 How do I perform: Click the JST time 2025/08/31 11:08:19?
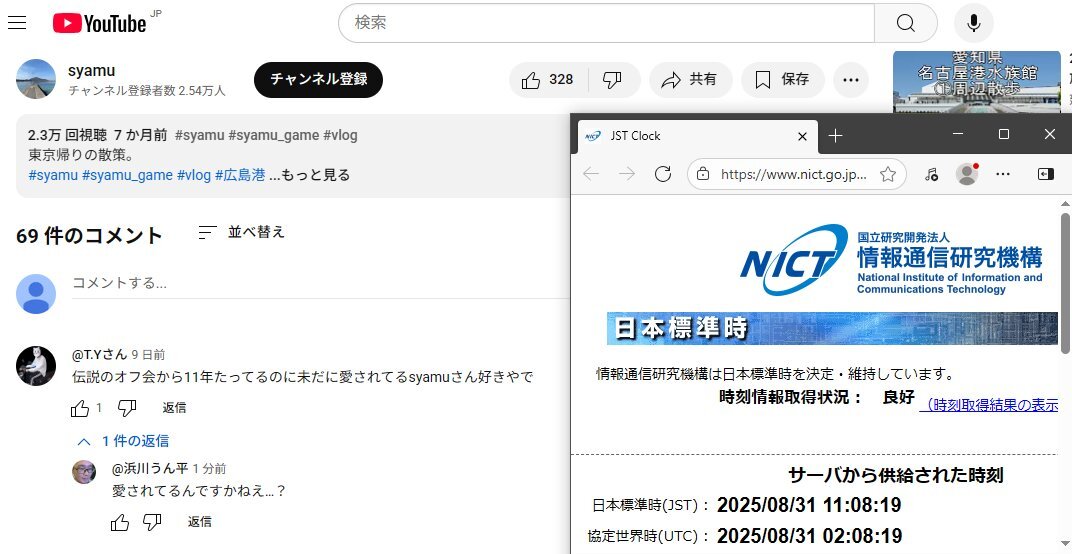pyautogui.click(x=809, y=505)
